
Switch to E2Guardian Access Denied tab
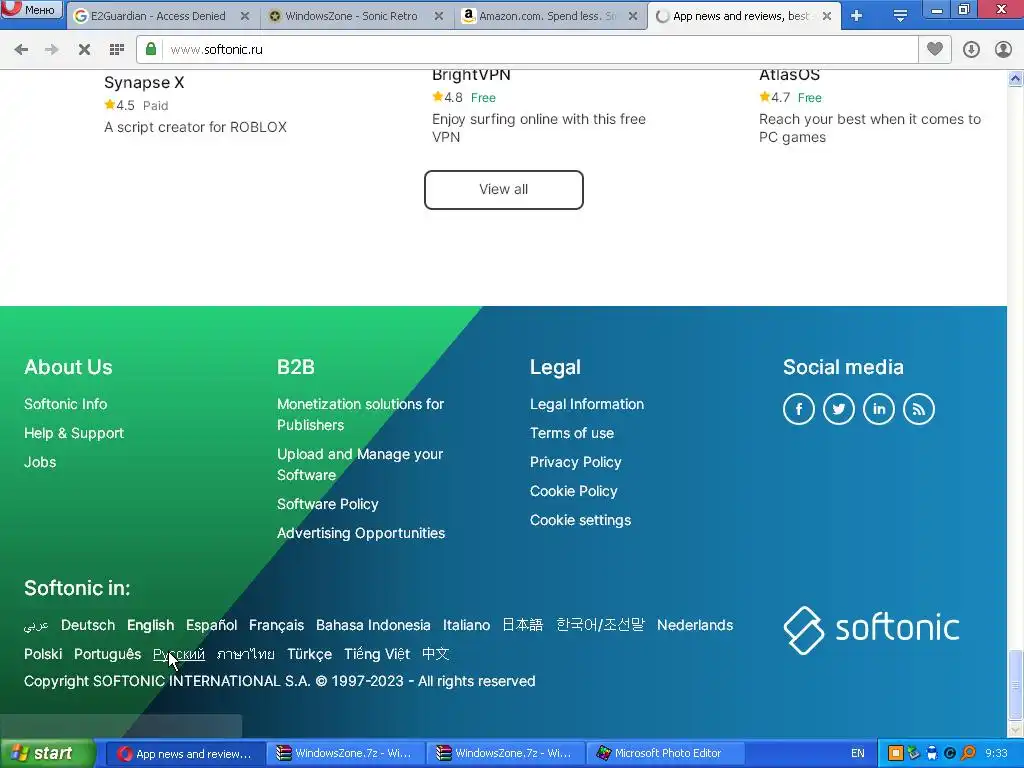157,16
